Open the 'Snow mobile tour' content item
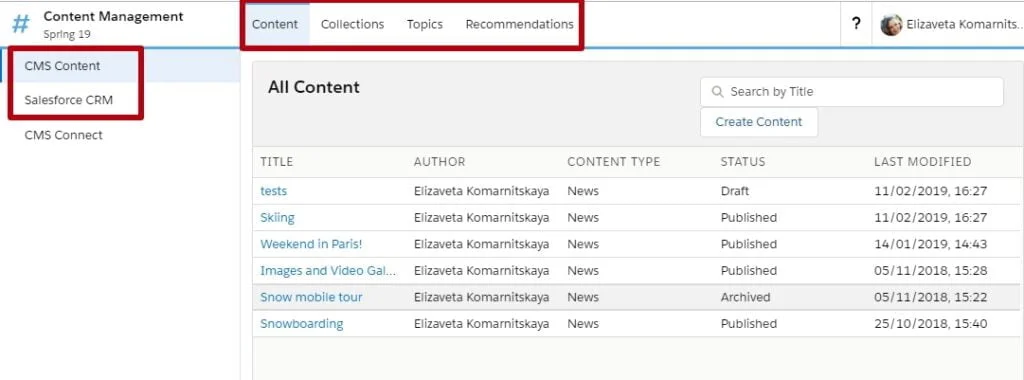 point(311,297)
